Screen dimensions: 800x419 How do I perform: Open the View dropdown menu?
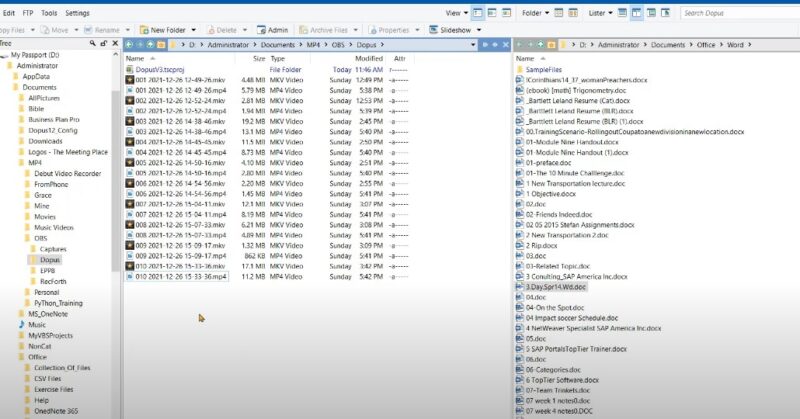tap(456, 13)
